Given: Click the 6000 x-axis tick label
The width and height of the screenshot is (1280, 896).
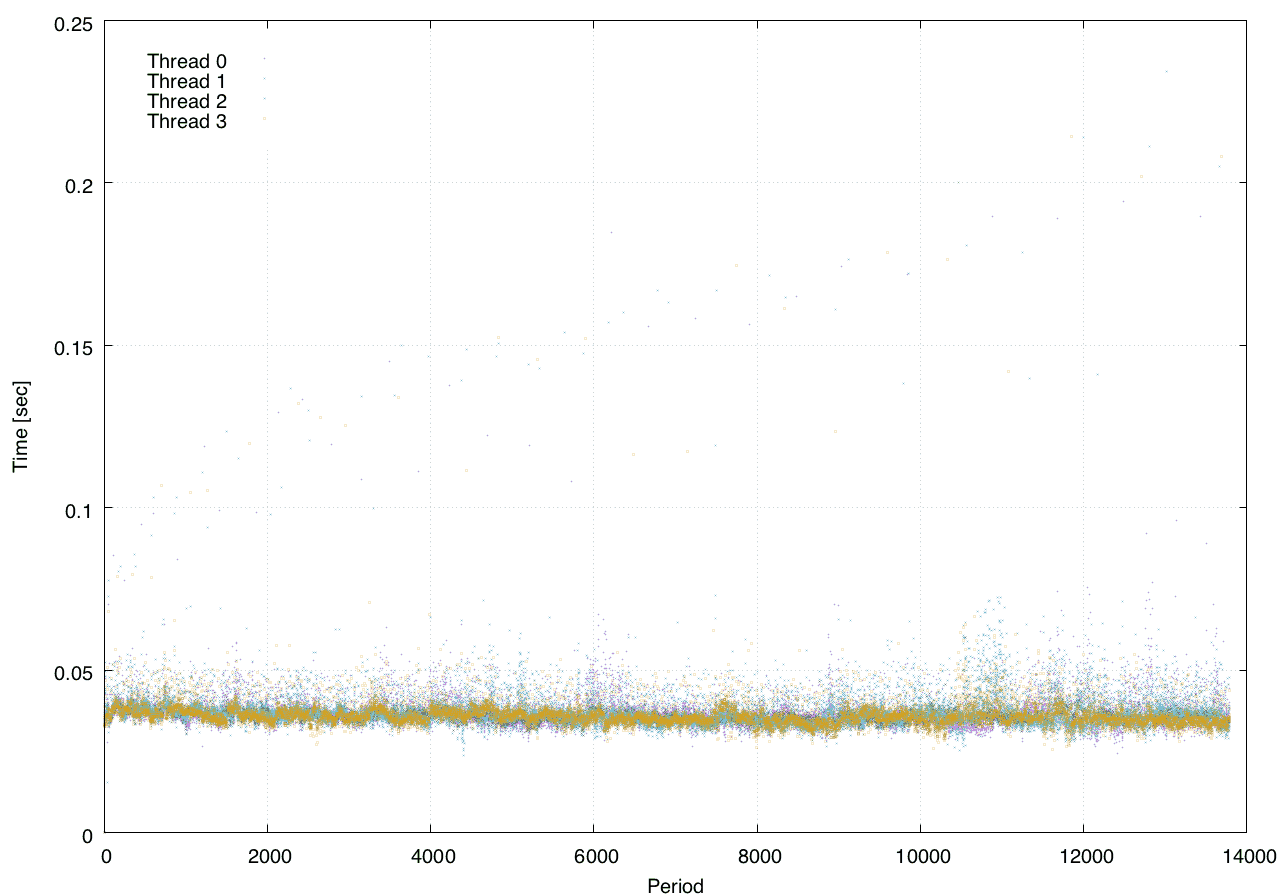Looking at the screenshot, I should 594,856.
